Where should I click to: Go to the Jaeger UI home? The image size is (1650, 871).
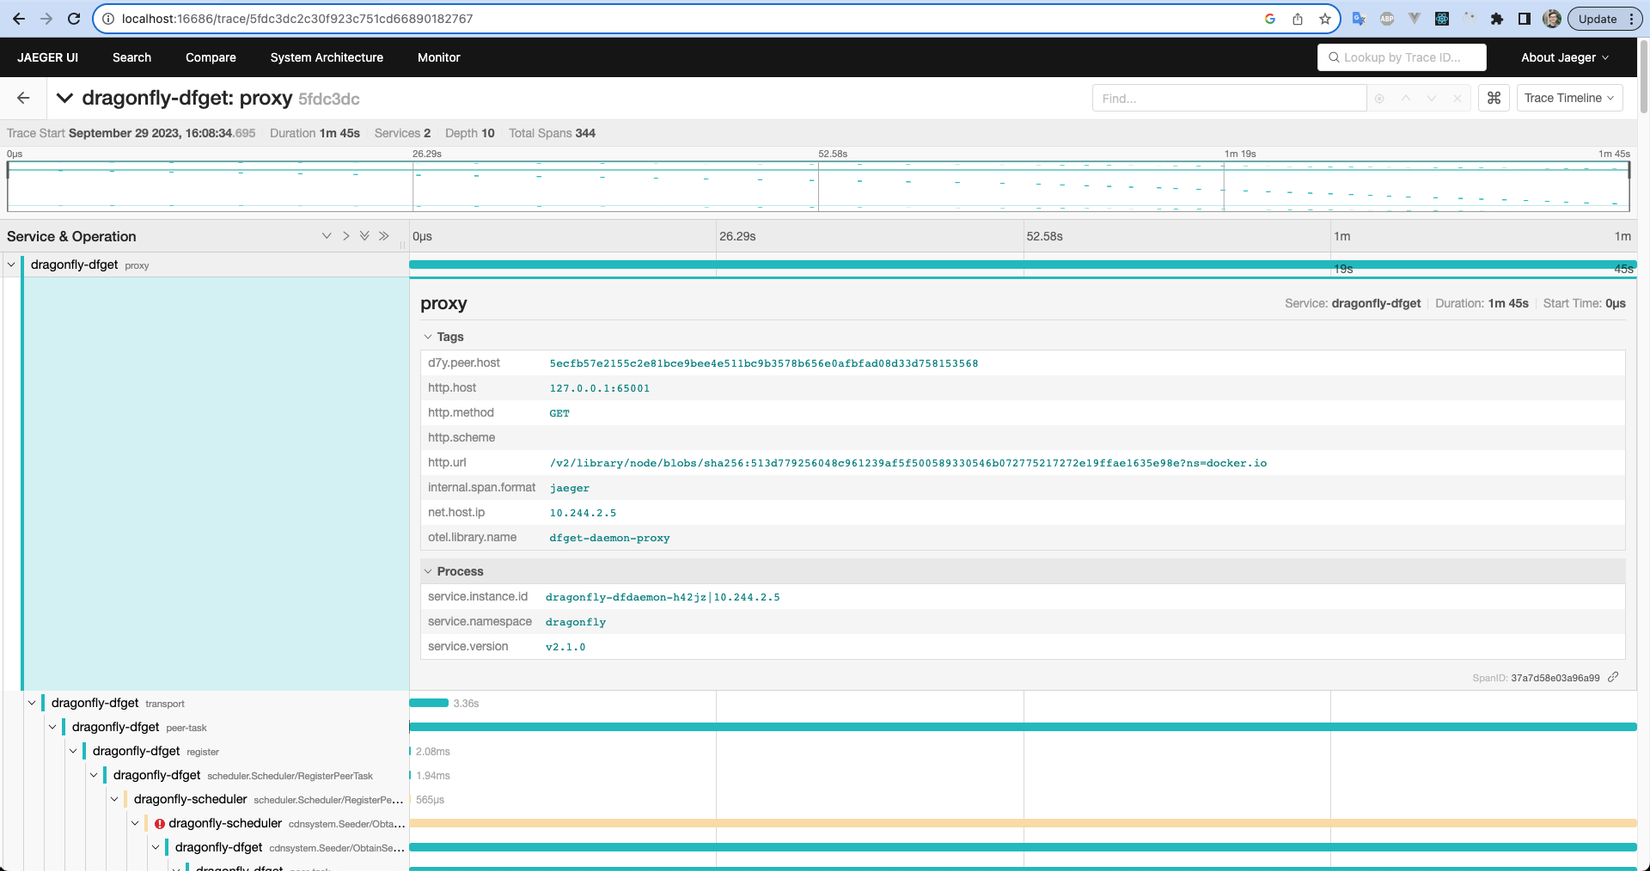tap(47, 57)
